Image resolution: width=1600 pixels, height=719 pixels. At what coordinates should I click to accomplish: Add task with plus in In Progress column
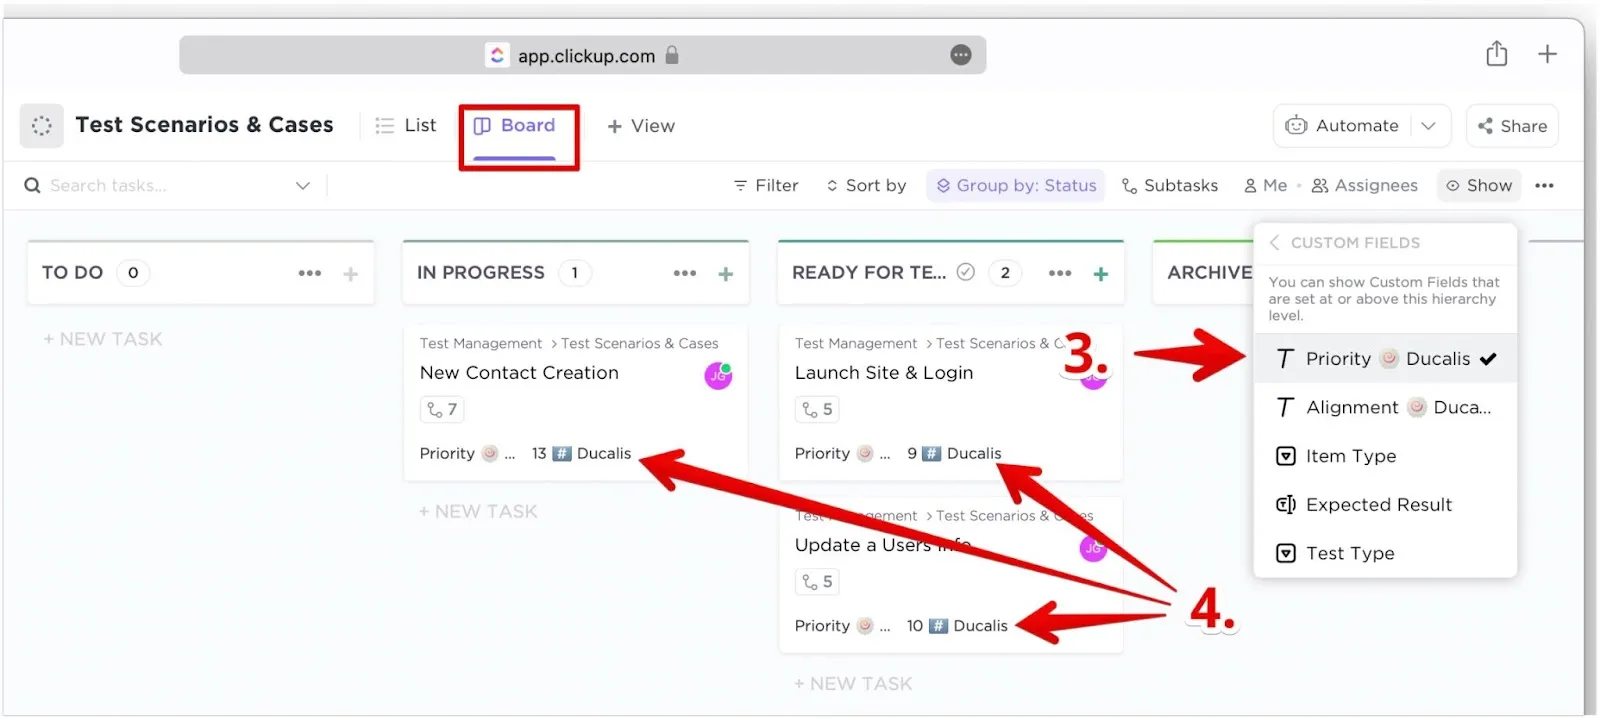point(726,274)
